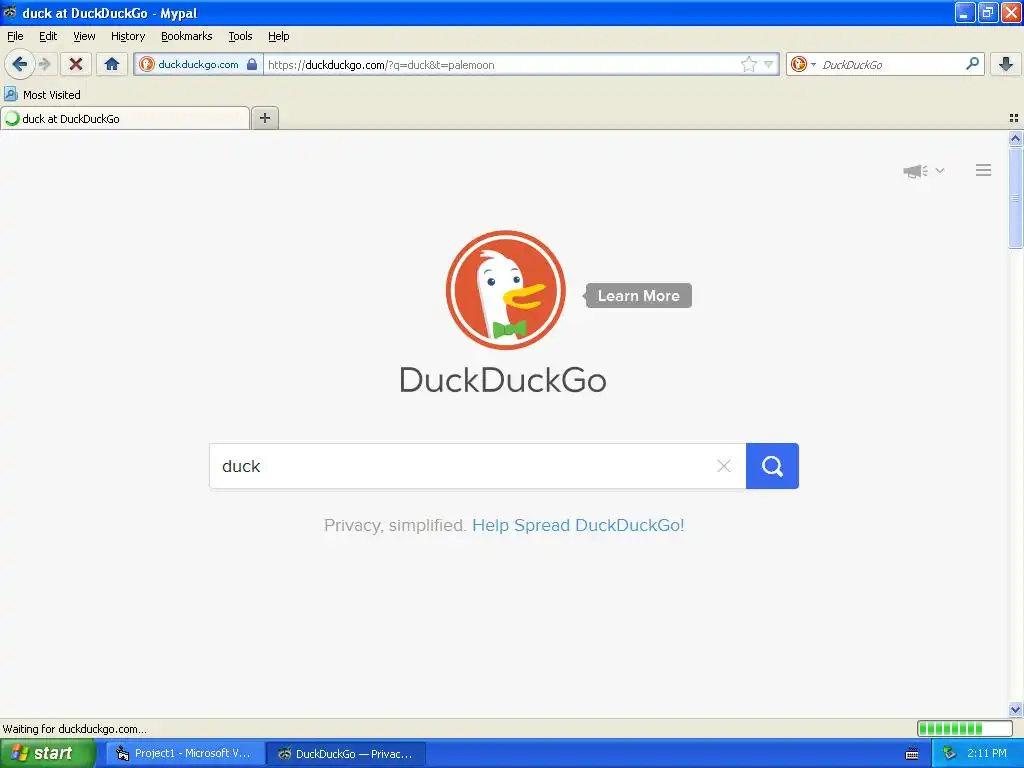This screenshot has width=1024, height=768.
Task: Open the Bookmarks menu
Action: coord(187,36)
